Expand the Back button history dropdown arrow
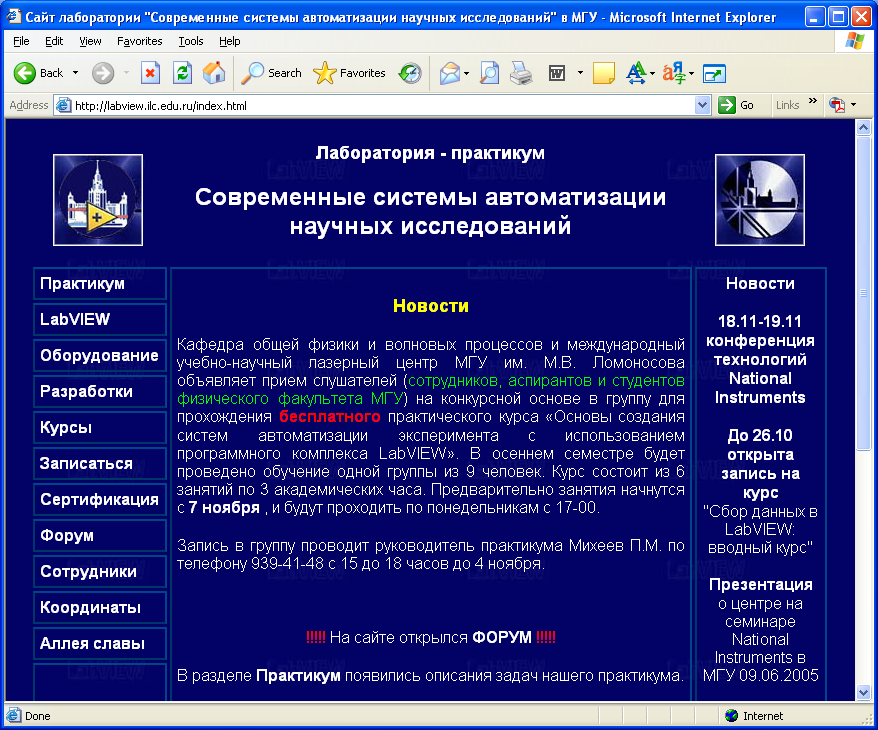Image resolution: width=878 pixels, height=730 pixels. click(x=75, y=73)
